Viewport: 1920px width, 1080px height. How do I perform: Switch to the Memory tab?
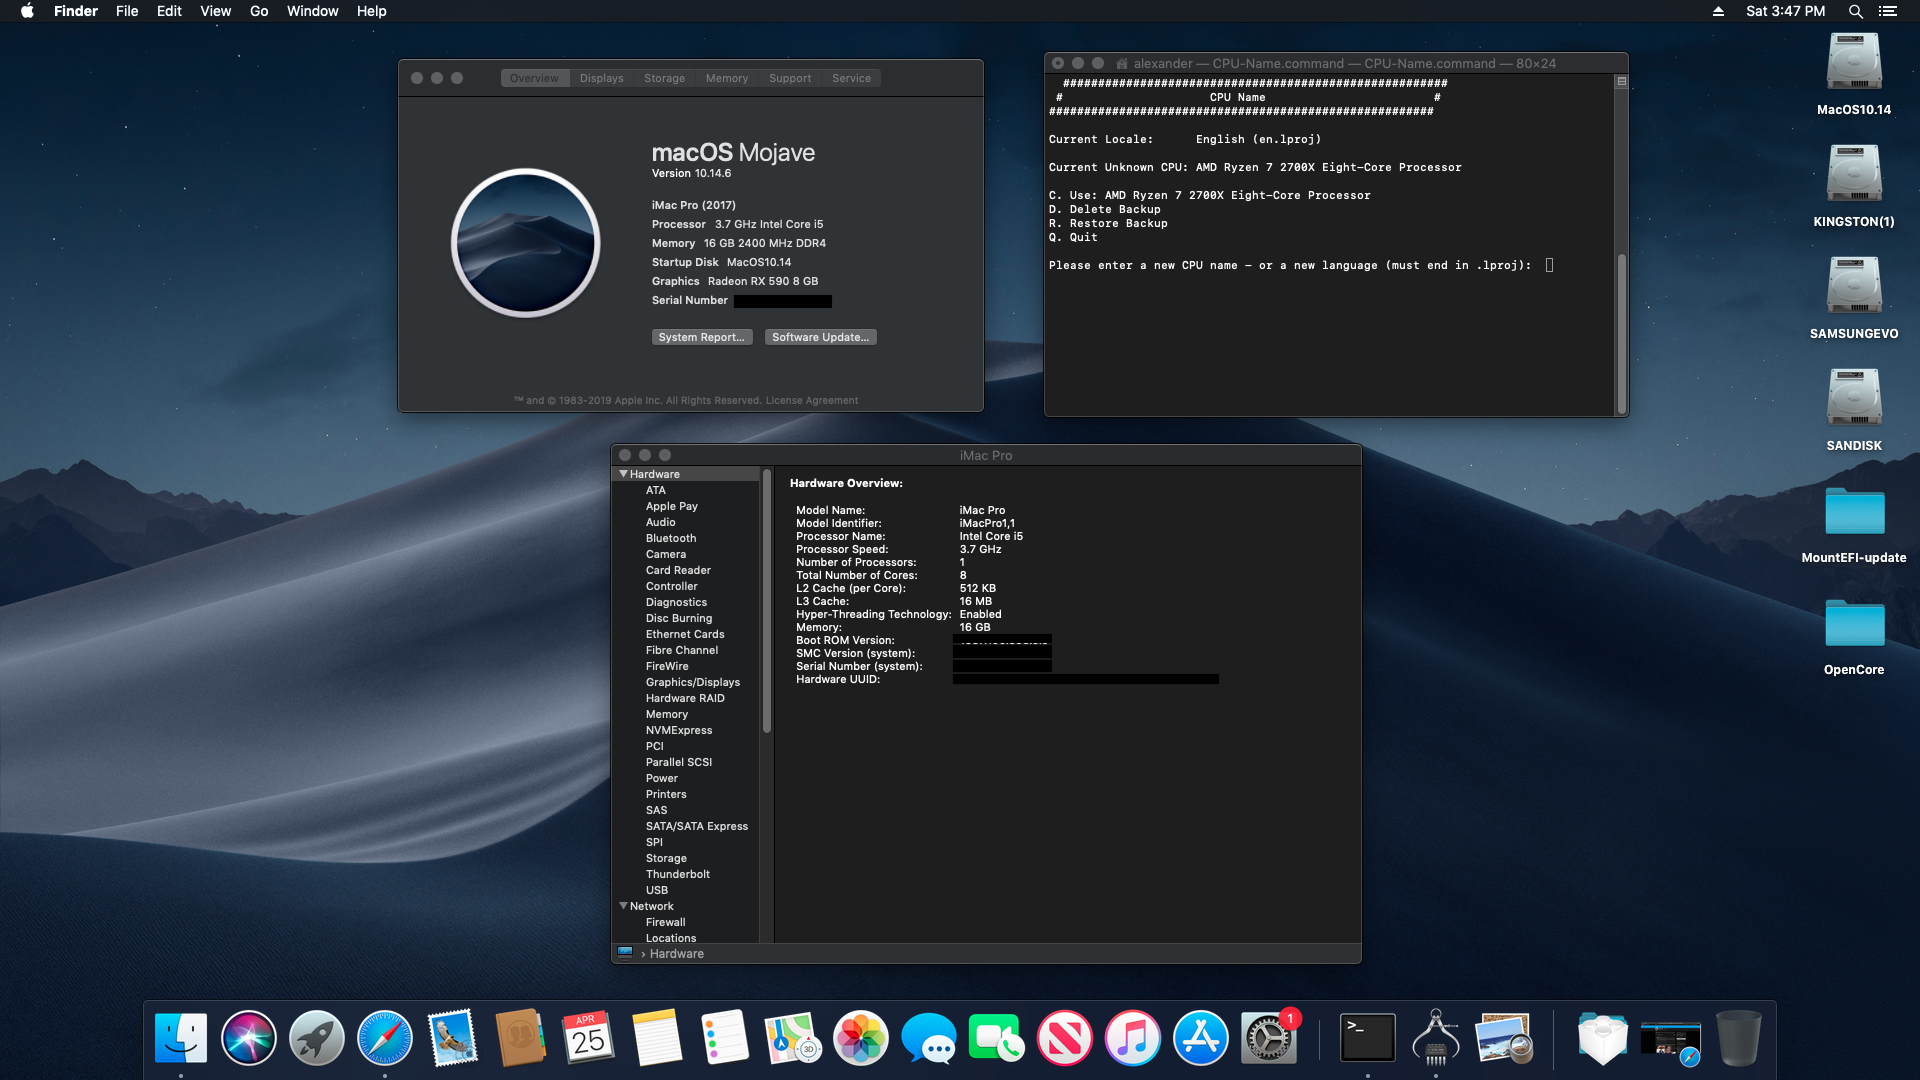pos(726,78)
